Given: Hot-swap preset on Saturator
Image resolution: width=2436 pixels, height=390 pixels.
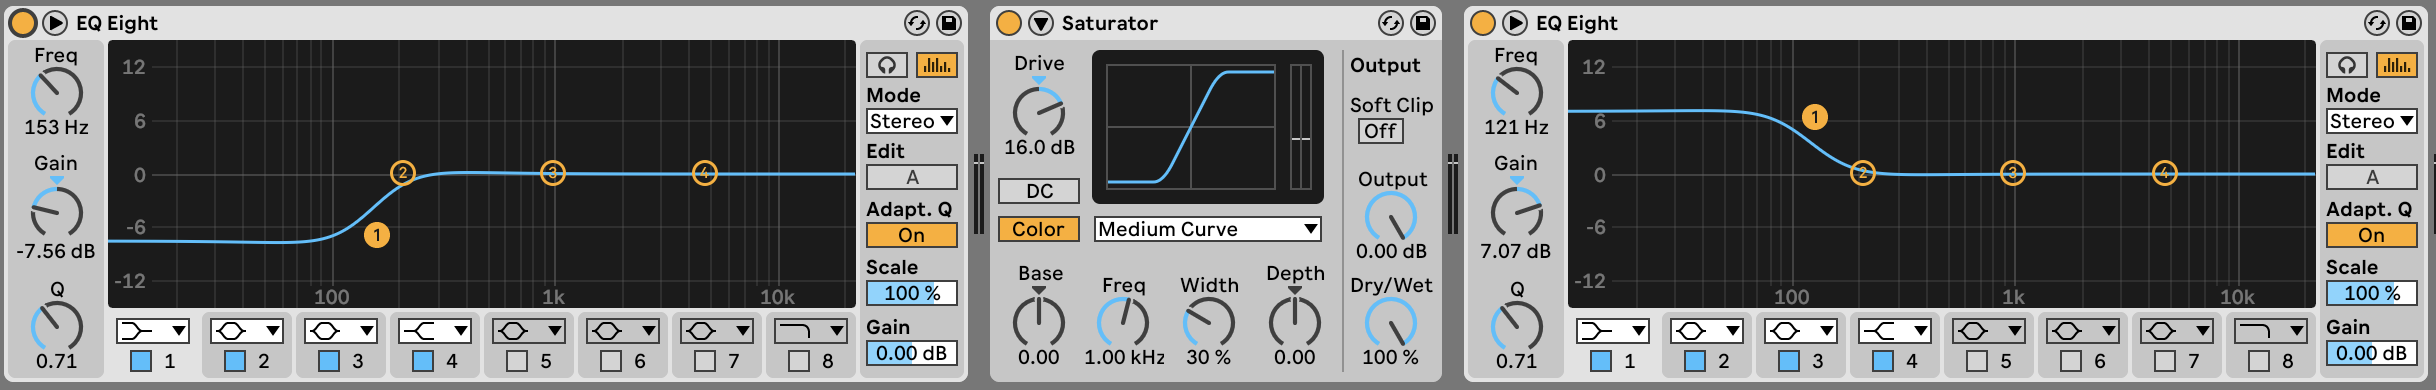Looking at the screenshot, I should pyautogui.click(x=1390, y=22).
